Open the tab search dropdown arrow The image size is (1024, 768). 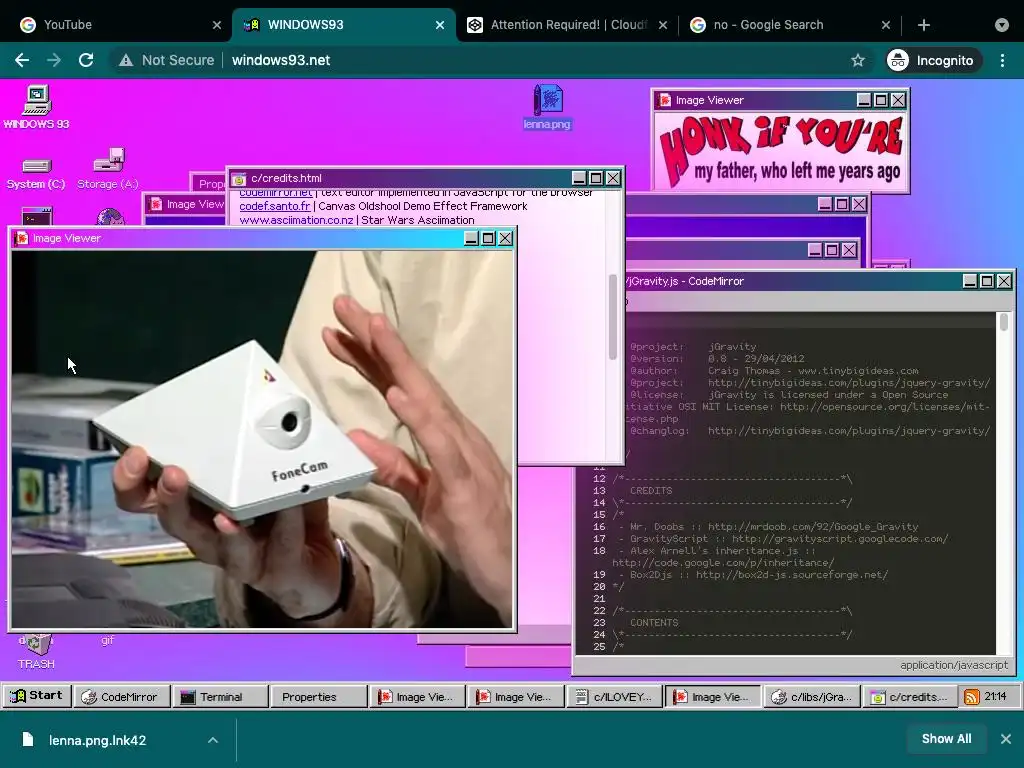[1002, 25]
